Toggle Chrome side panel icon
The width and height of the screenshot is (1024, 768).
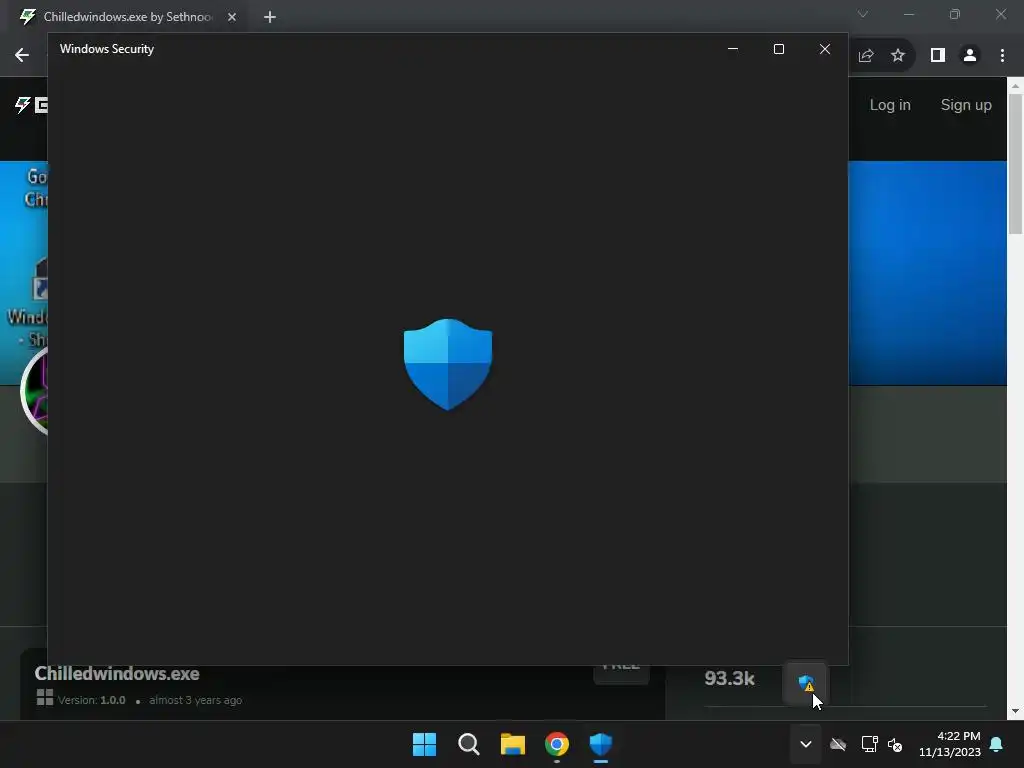[x=938, y=56]
